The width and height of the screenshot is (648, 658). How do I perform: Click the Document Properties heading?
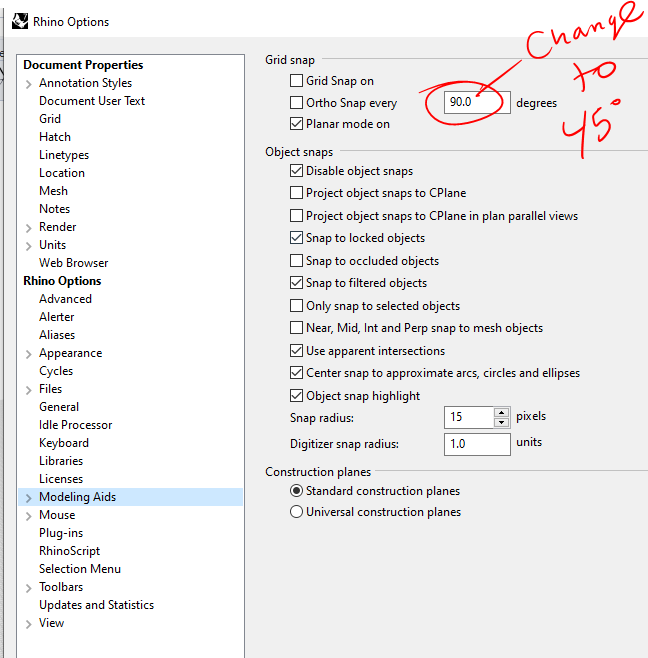(x=83, y=65)
